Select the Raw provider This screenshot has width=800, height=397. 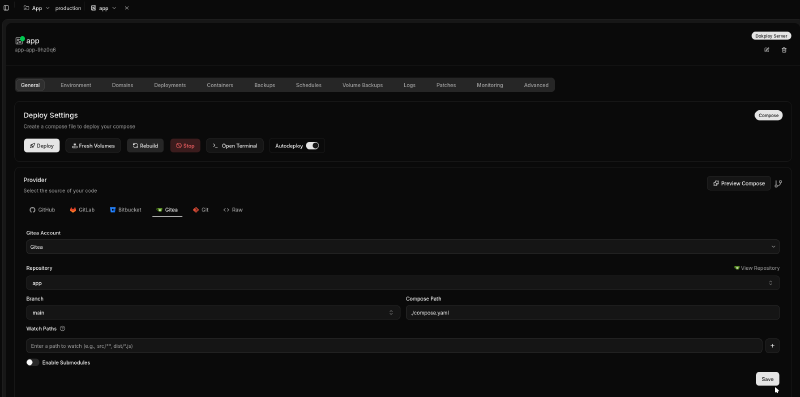[x=233, y=210]
